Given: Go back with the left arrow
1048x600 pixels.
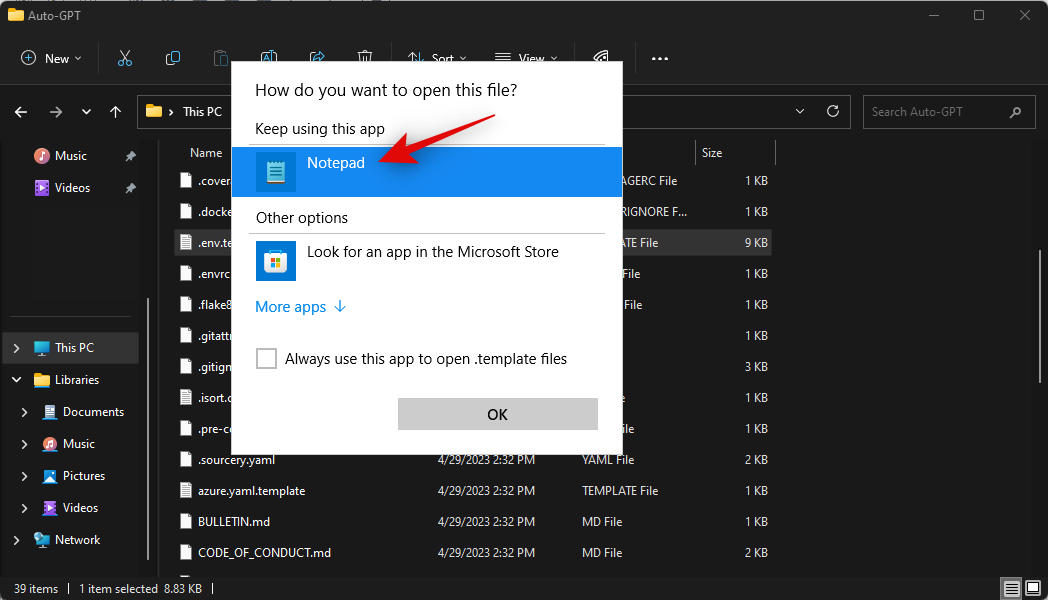Looking at the screenshot, I should (x=21, y=112).
